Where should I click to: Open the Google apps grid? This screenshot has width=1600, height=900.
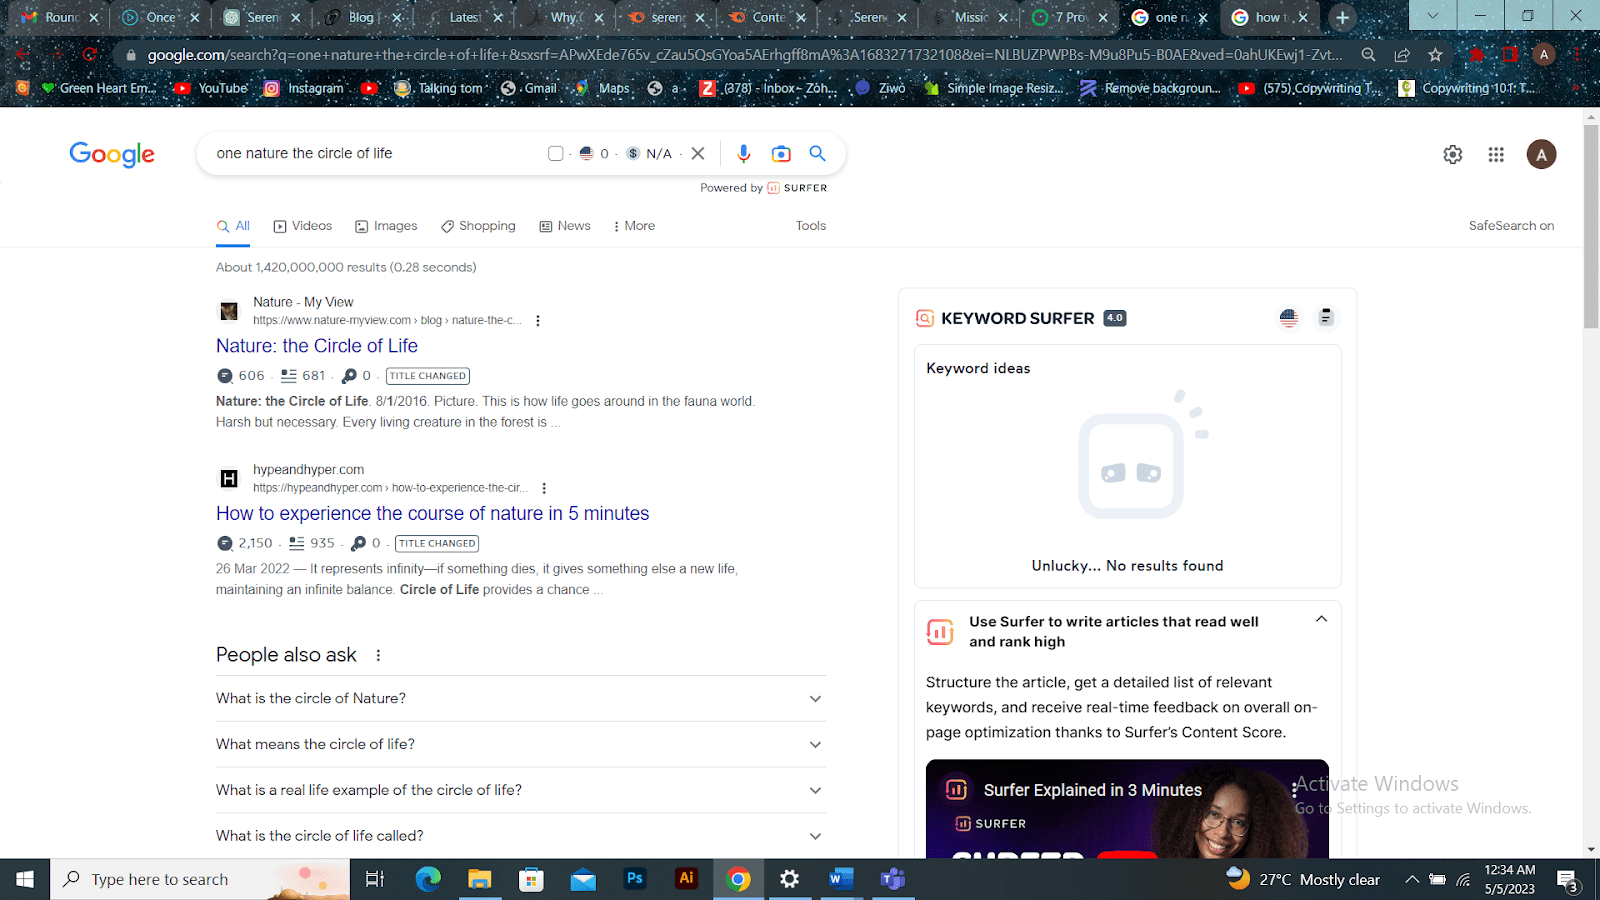(x=1496, y=154)
